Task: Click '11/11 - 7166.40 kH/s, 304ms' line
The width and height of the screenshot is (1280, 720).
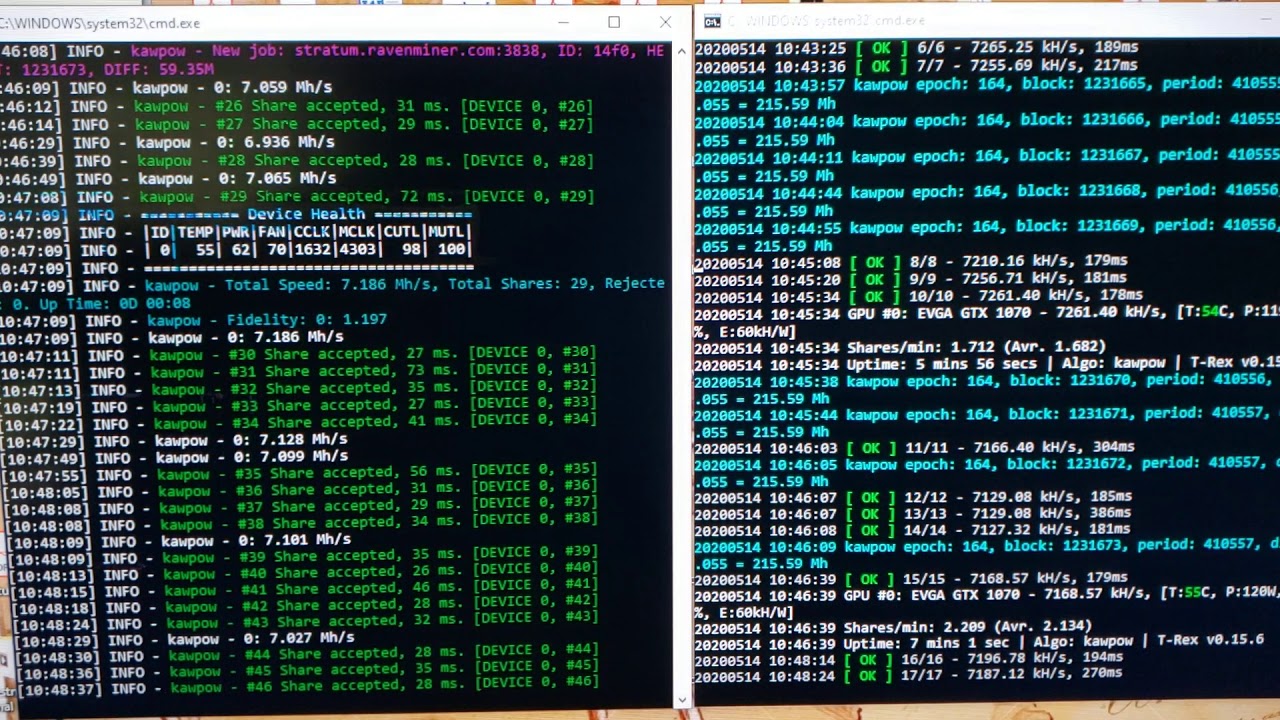Action: point(915,449)
